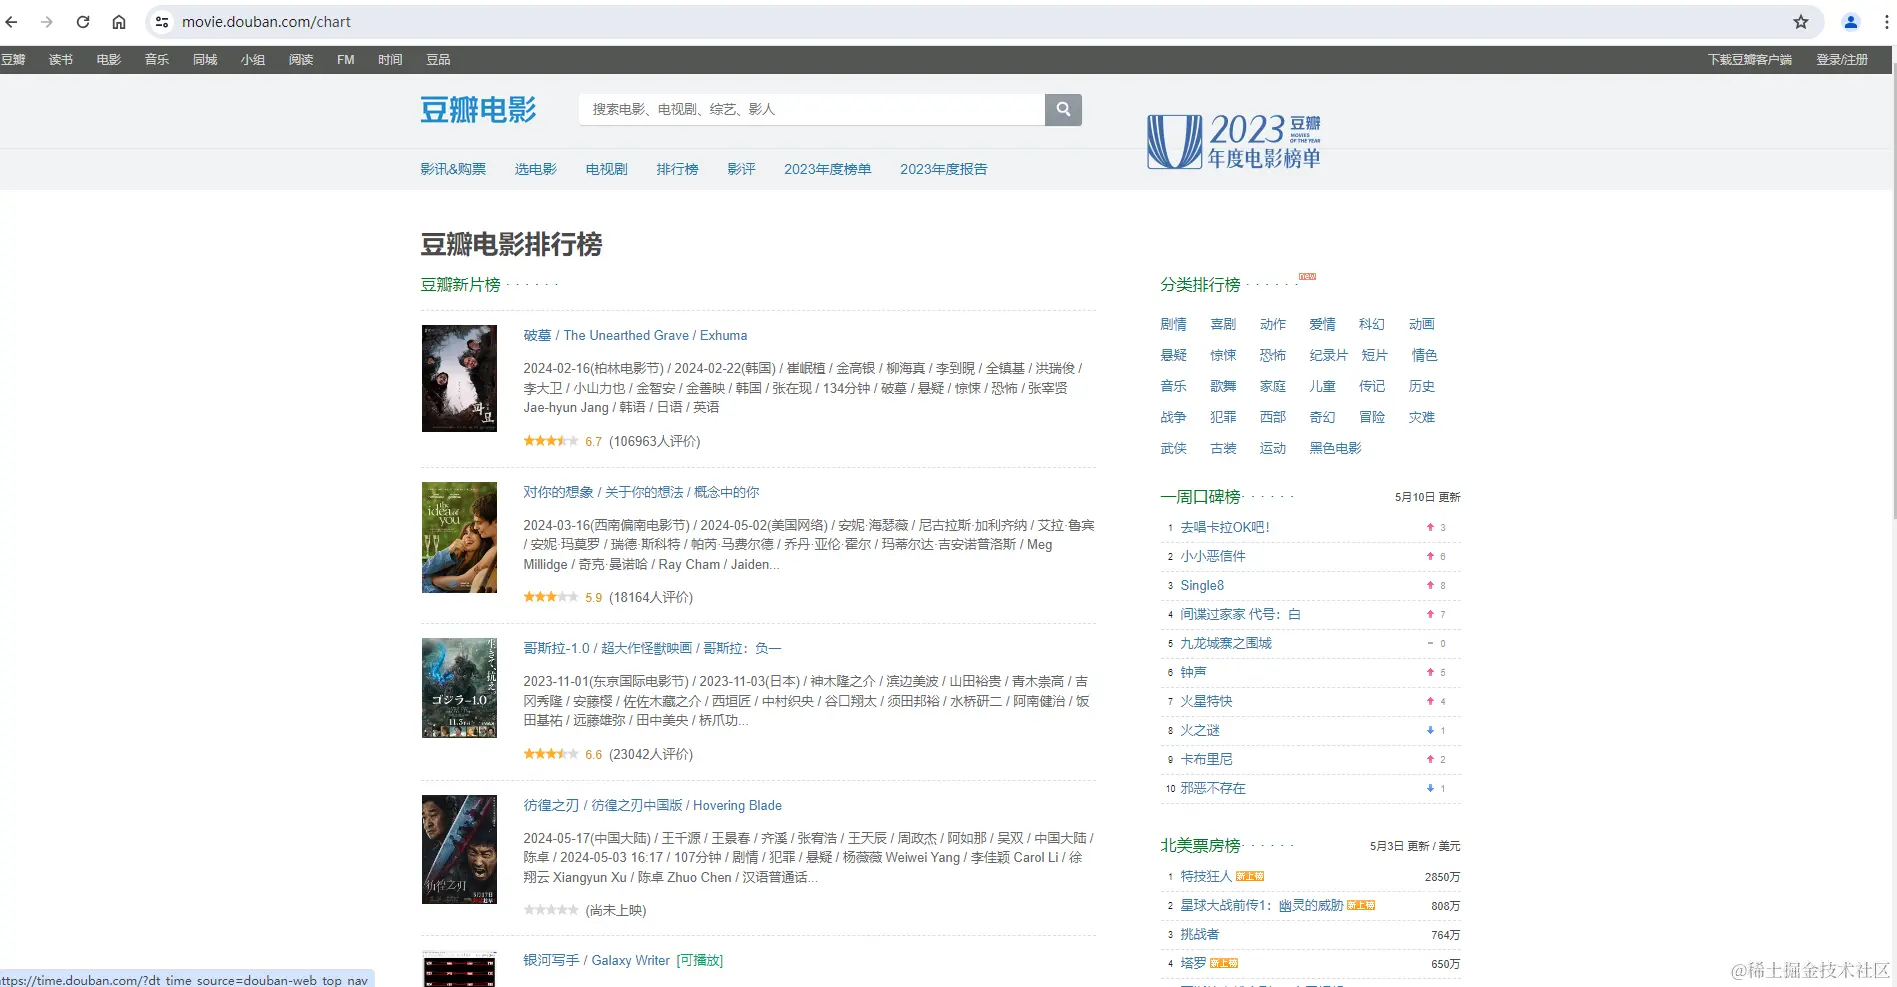Open 邪恶不存在 in weekly ranking
Image resolution: width=1897 pixels, height=987 pixels.
[1213, 788]
